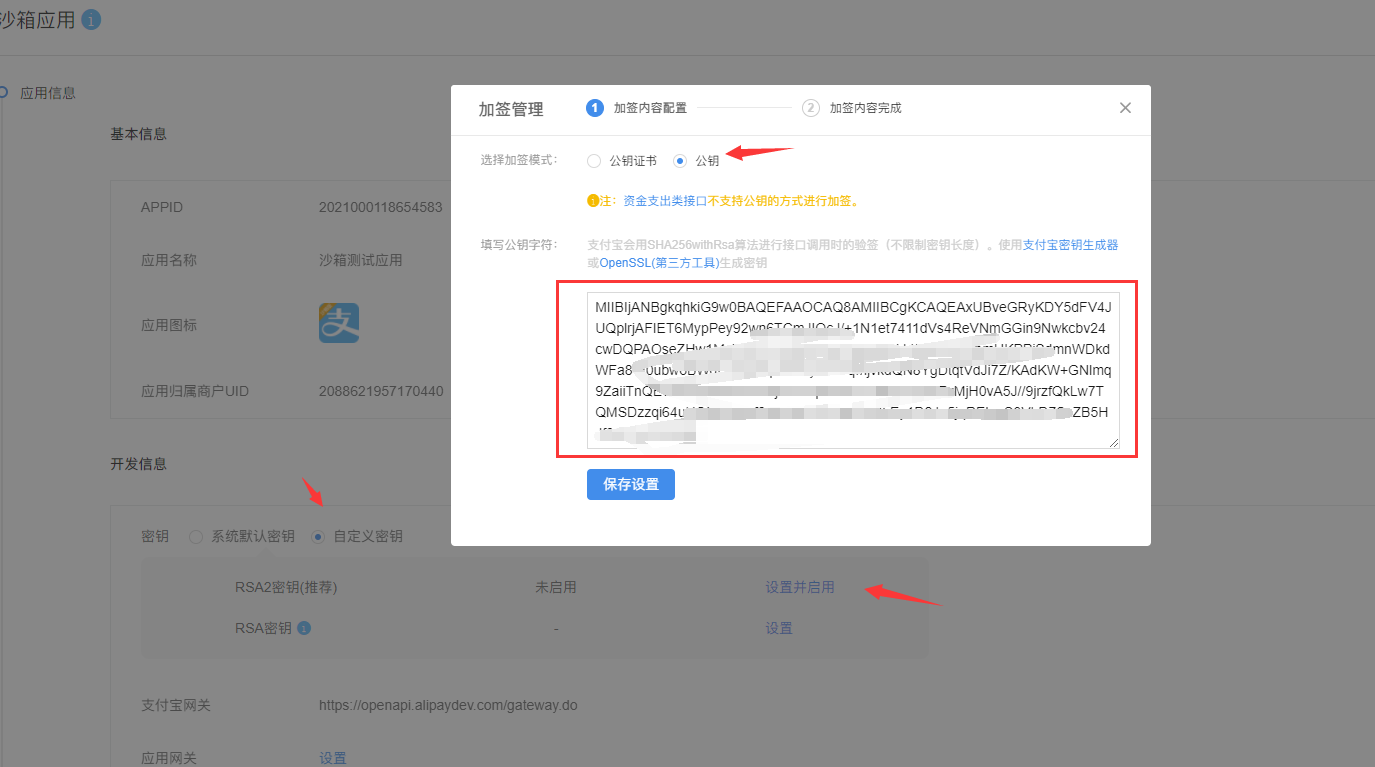Select 自定义密钥 radio button
The height and width of the screenshot is (767, 1375).
318,537
